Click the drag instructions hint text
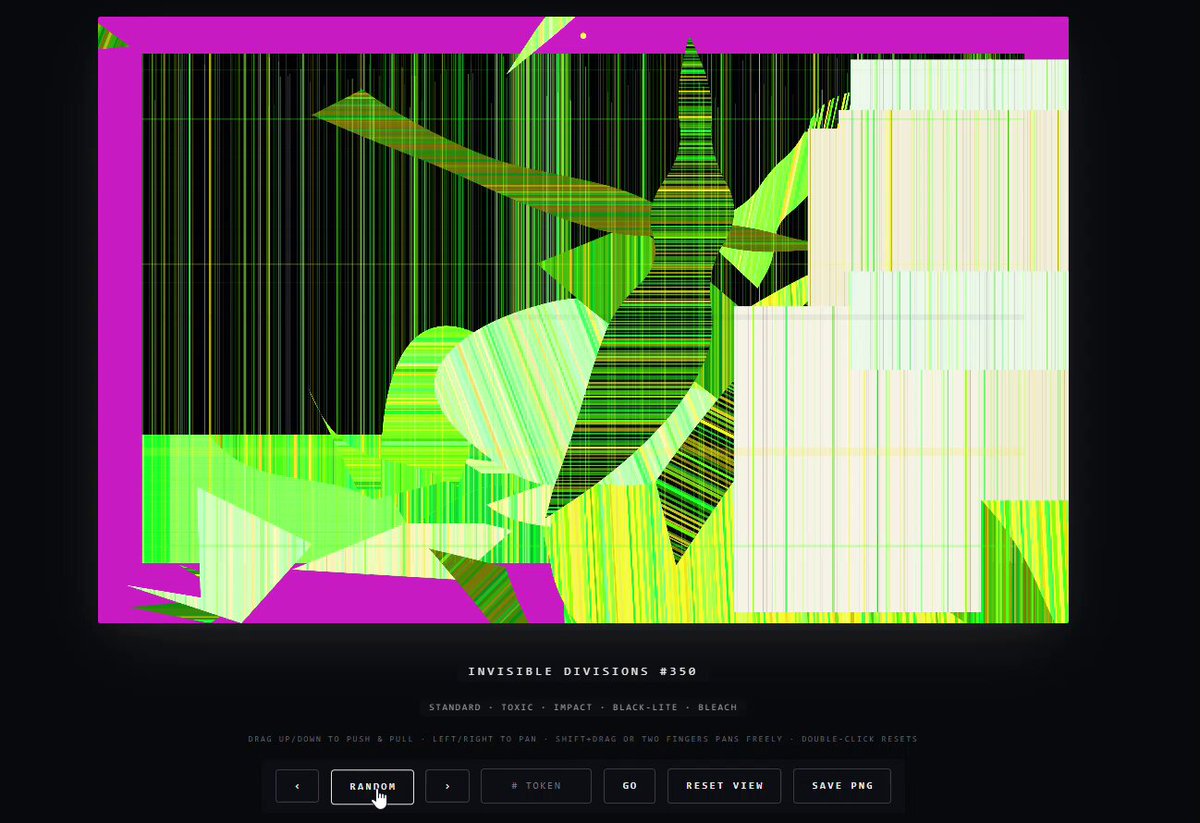This screenshot has height=823, width=1200. click(x=583, y=739)
